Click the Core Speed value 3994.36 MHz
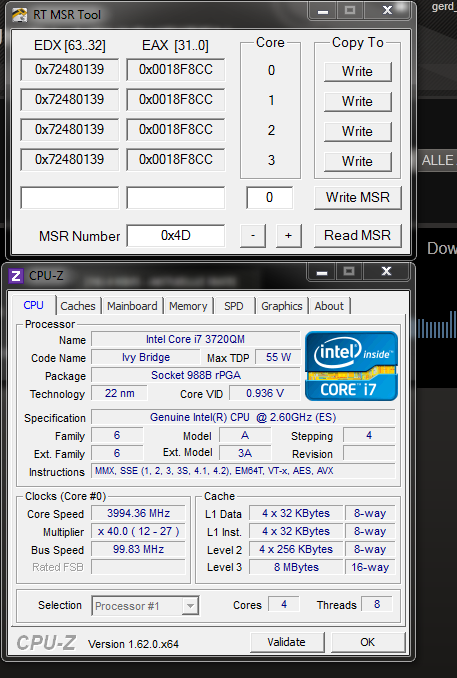The height and width of the screenshot is (678, 457). coord(138,513)
